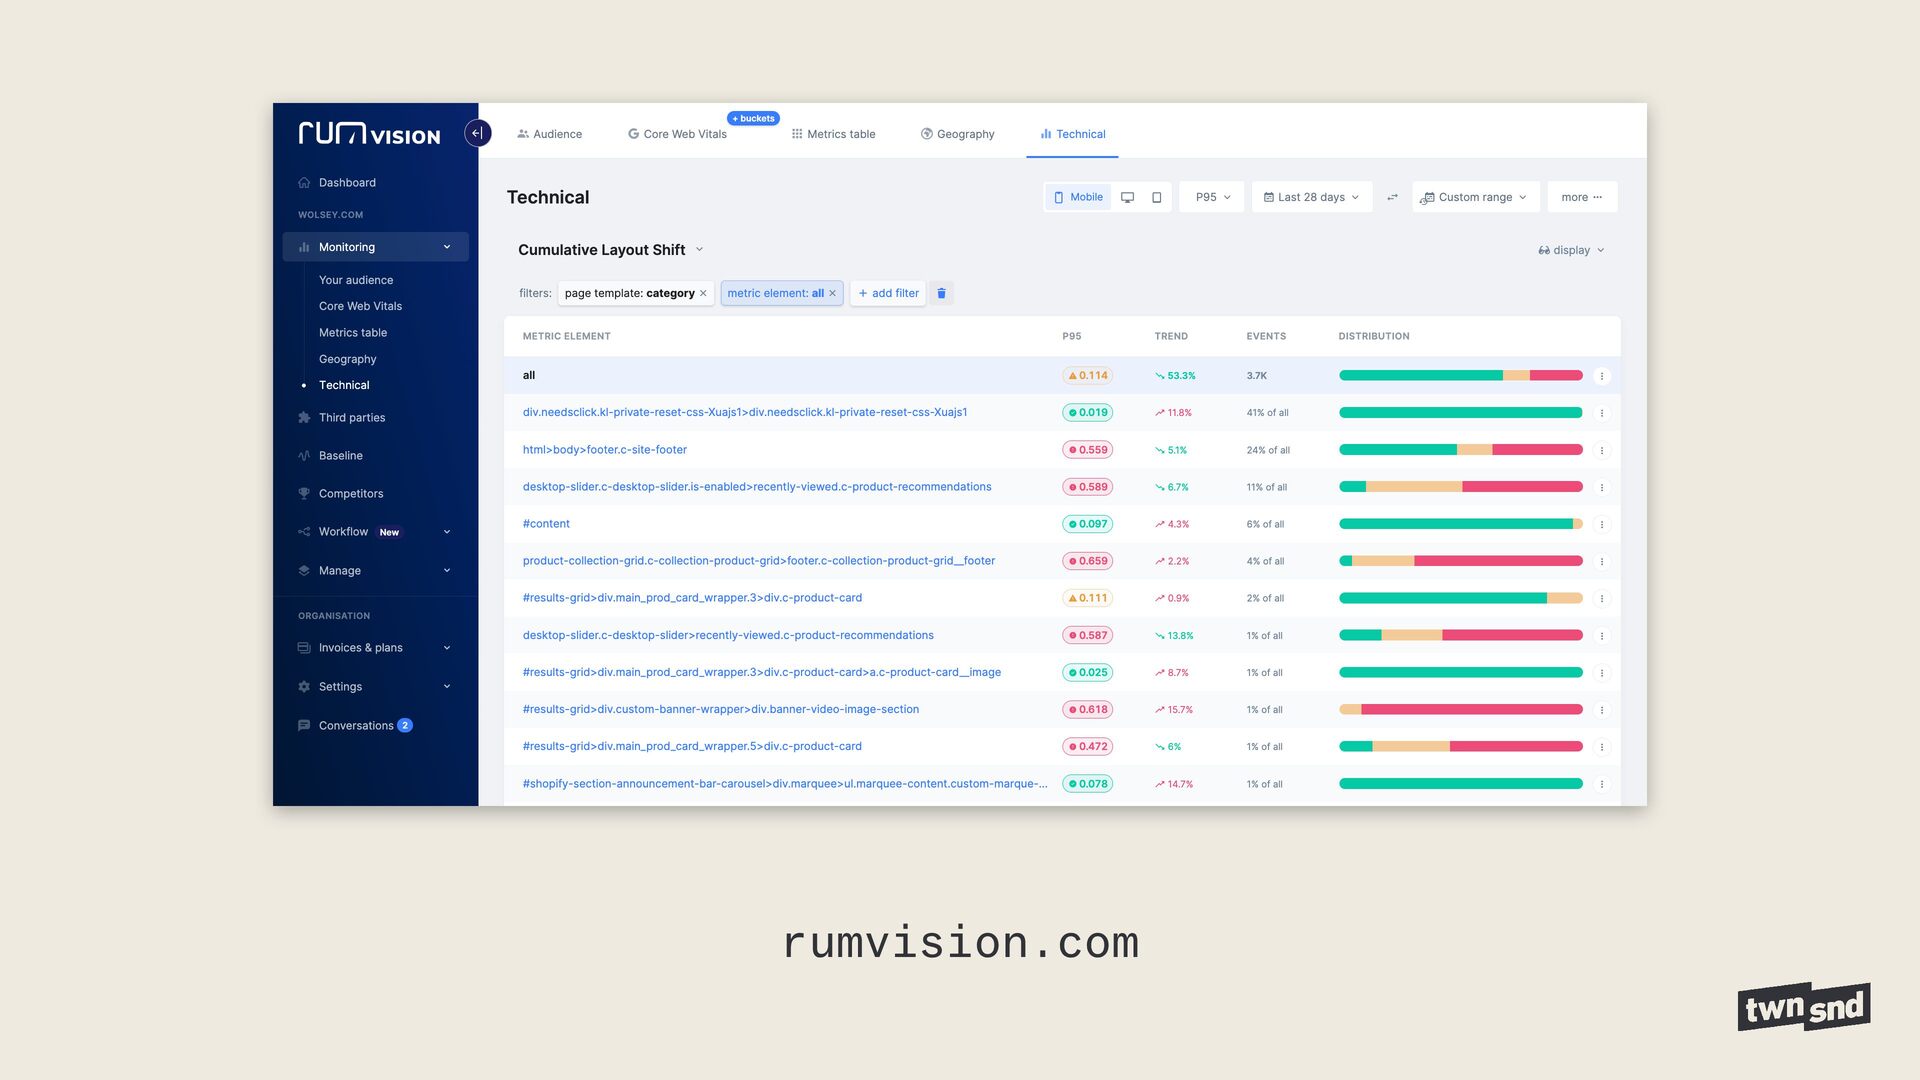Click the distribution bar of footer.c-site-footer row

tap(1460, 450)
